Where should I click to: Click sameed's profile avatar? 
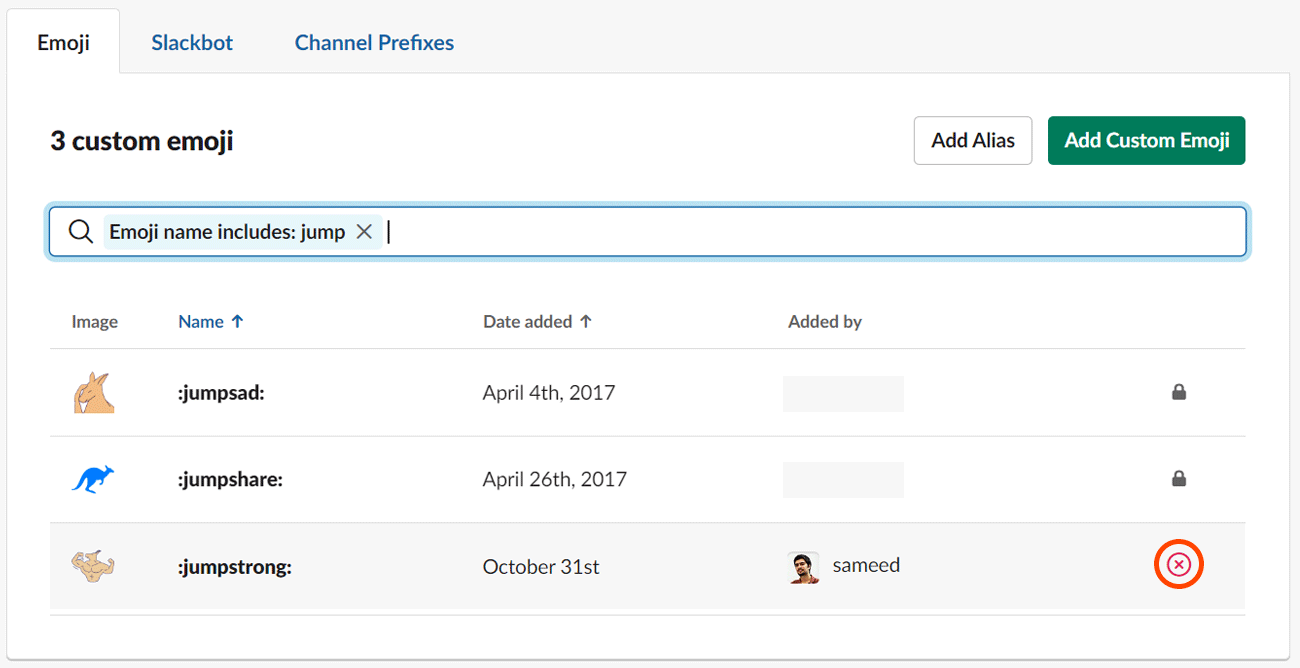point(802,565)
